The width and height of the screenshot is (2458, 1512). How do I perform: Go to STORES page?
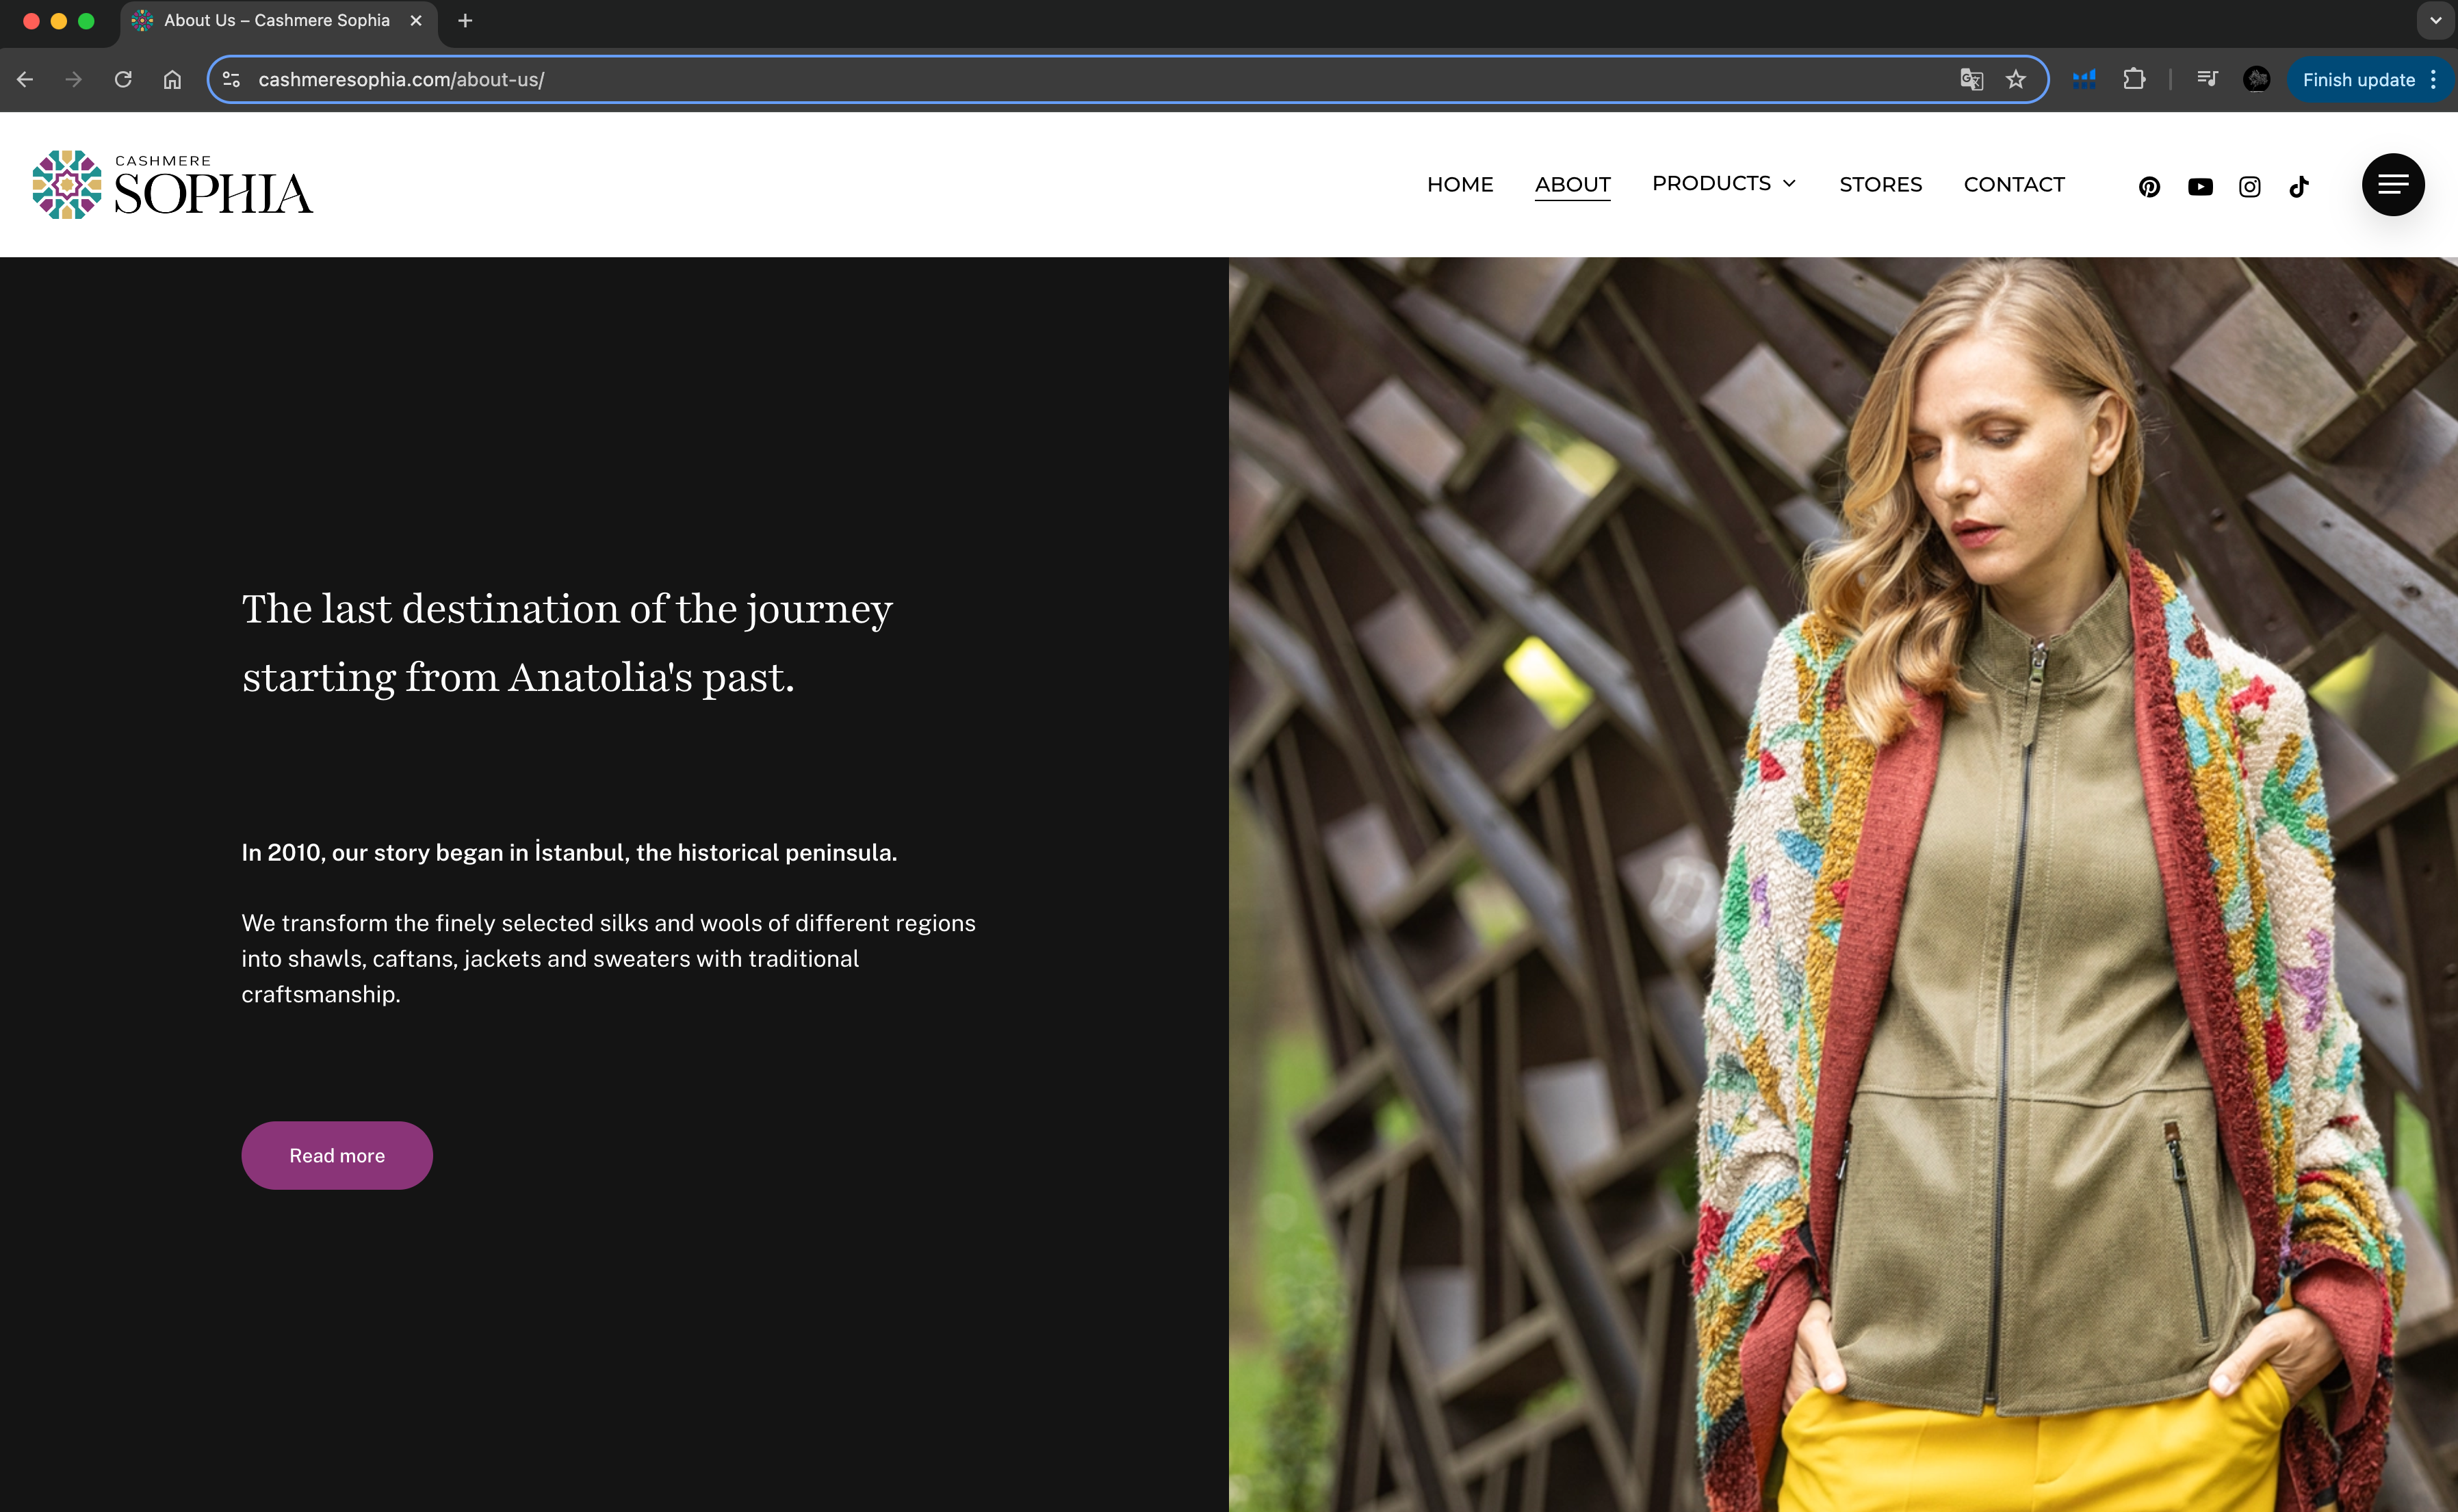tap(1880, 184)
